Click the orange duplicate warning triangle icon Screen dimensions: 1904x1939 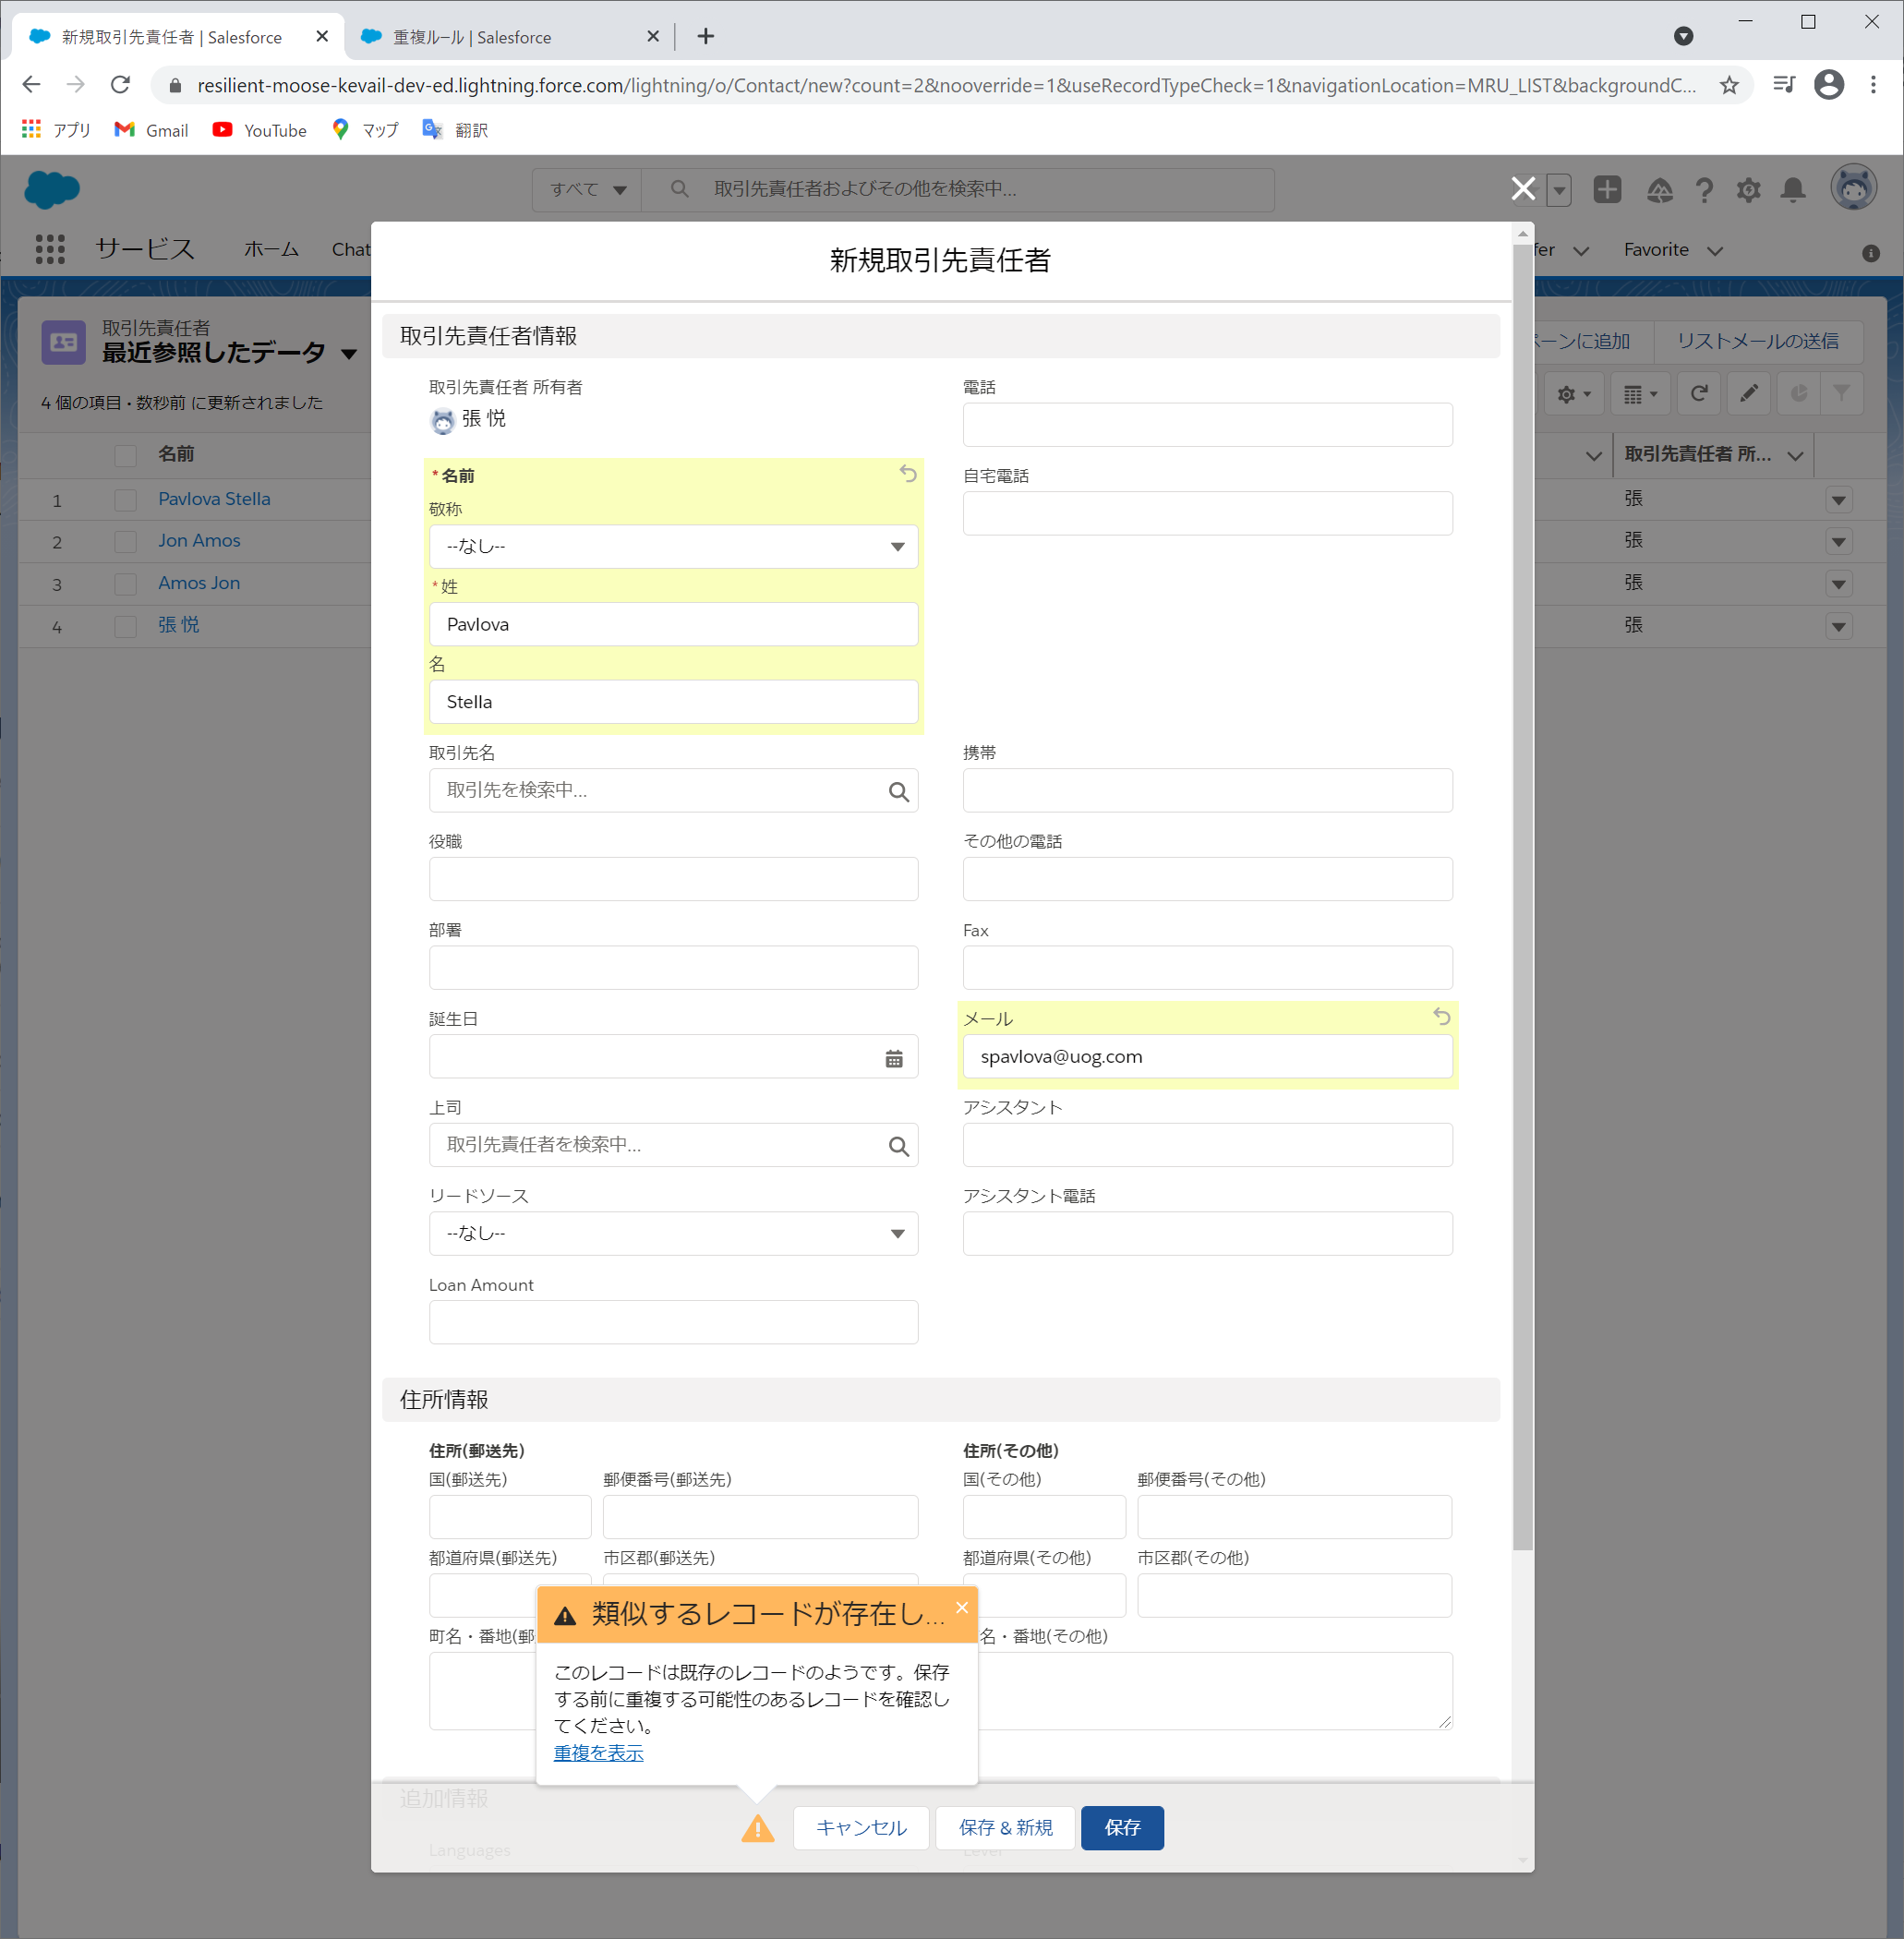click(757, 1828)
